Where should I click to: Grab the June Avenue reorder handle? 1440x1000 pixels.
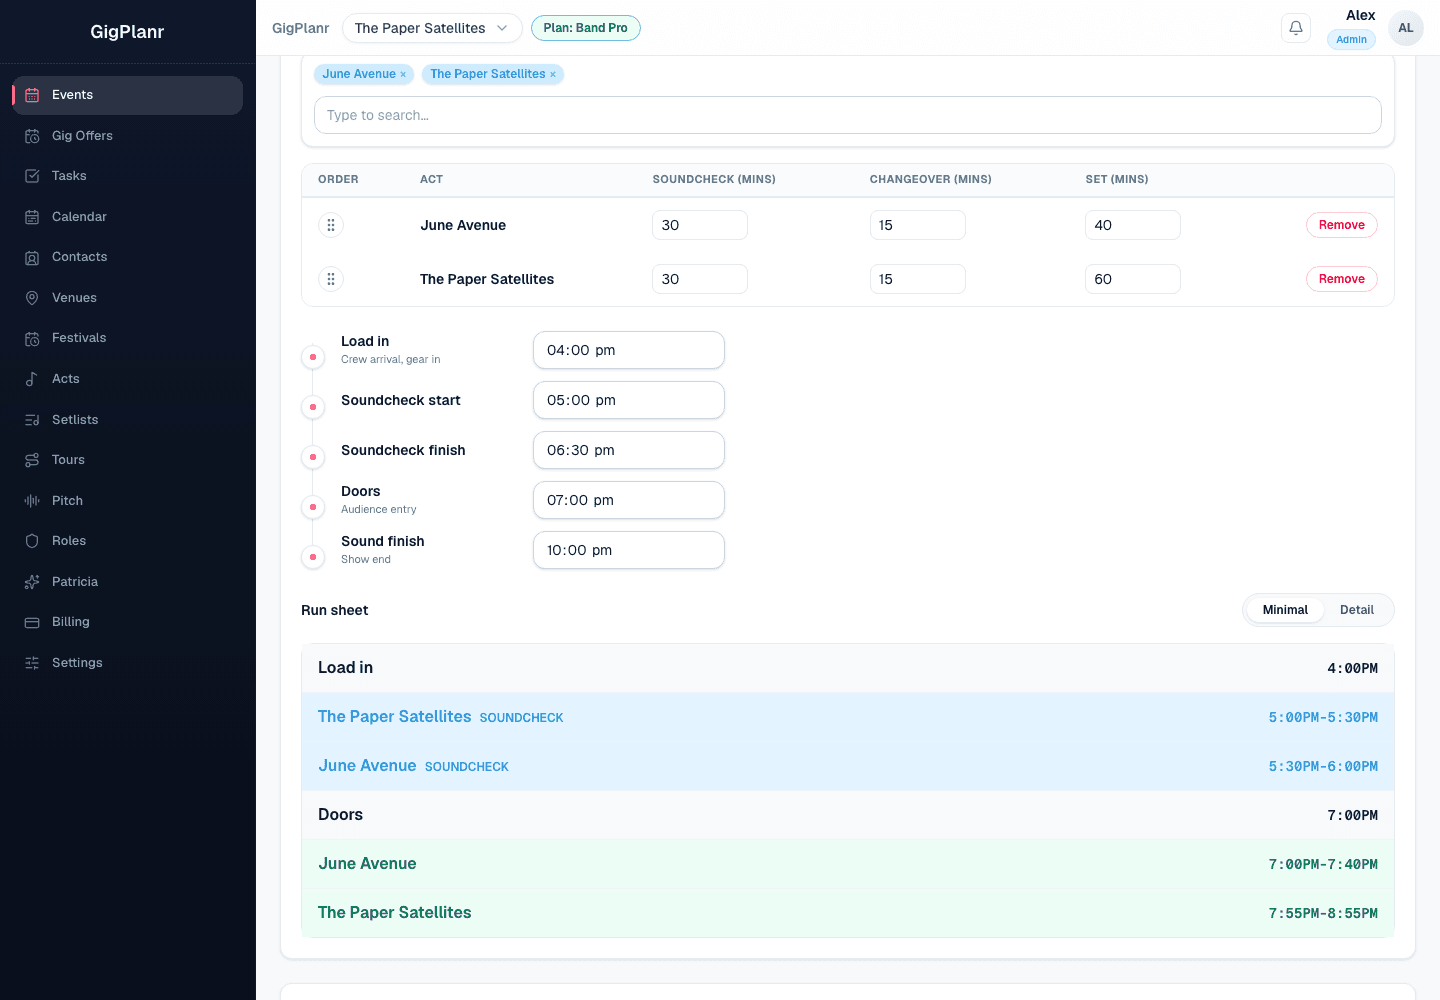tap(331, 225)
